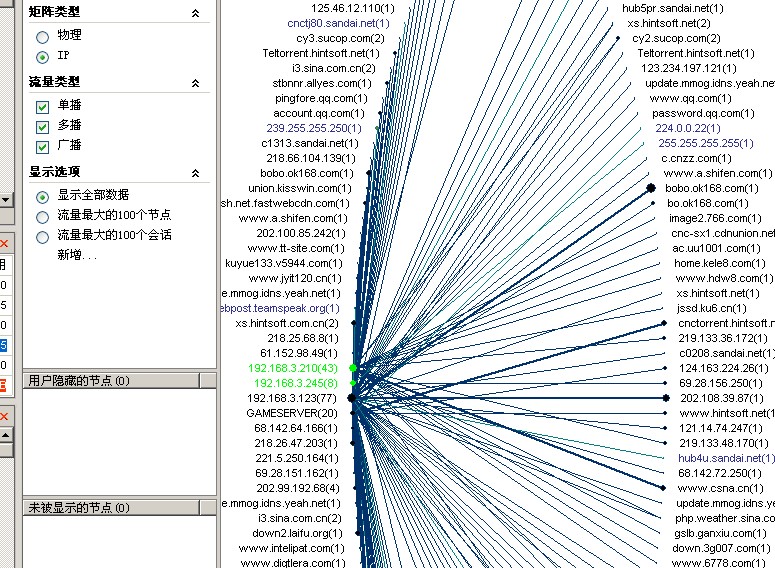Collapse the 矩阵类型 section
775x568 pixels.
[195, 13]
